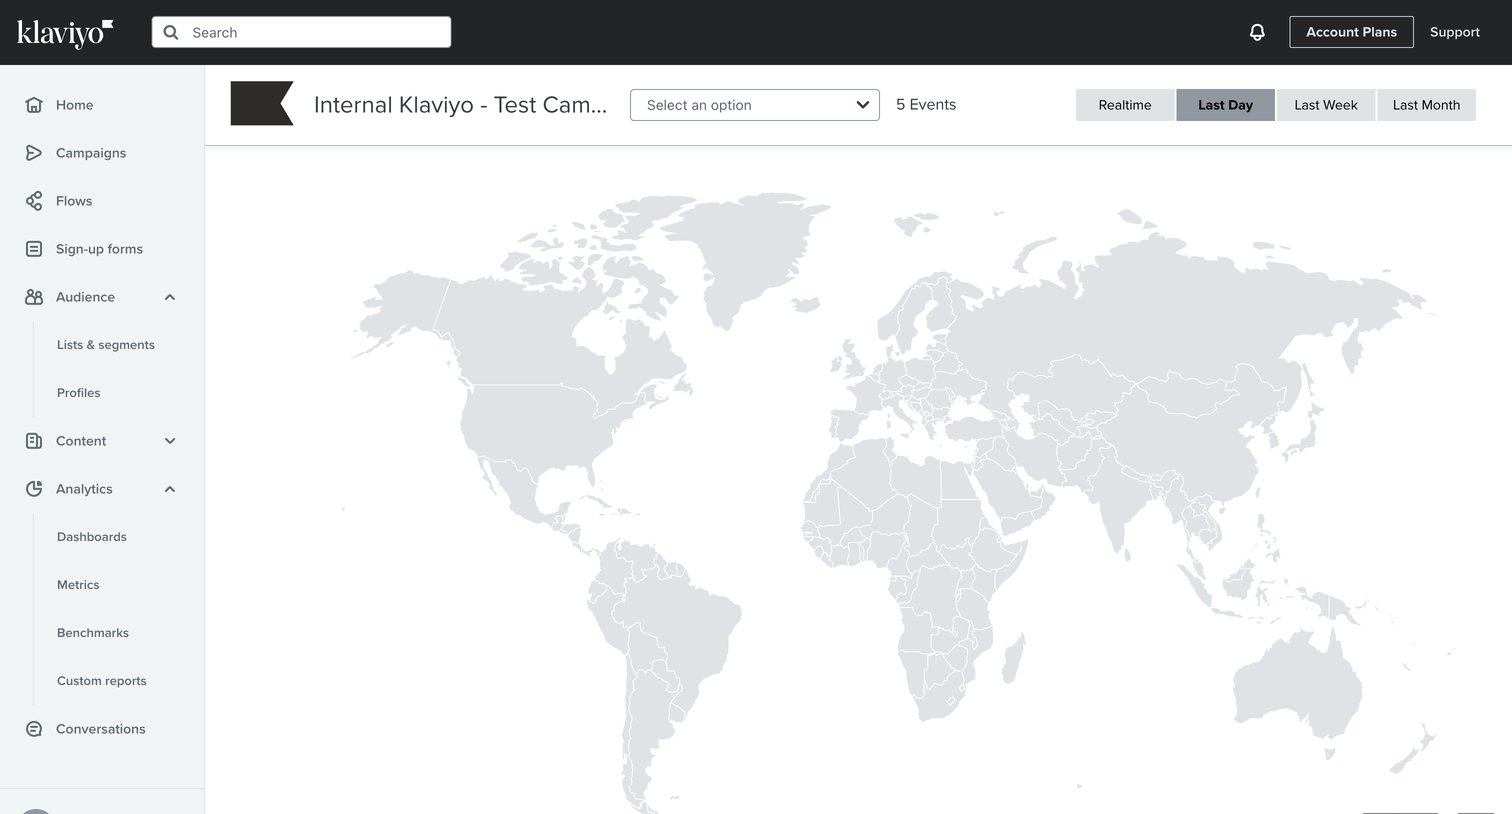Open Profiles under Audience
Screen dimensions: 1512x814
tap(79, 393)
